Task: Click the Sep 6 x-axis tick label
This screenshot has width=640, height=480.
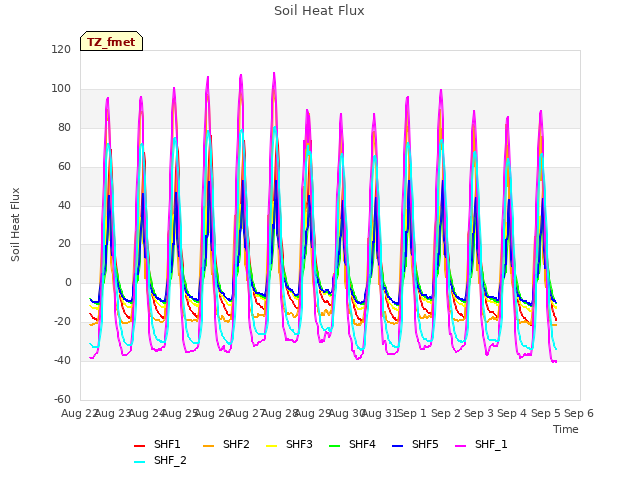Action: click(x=579, y=413)
